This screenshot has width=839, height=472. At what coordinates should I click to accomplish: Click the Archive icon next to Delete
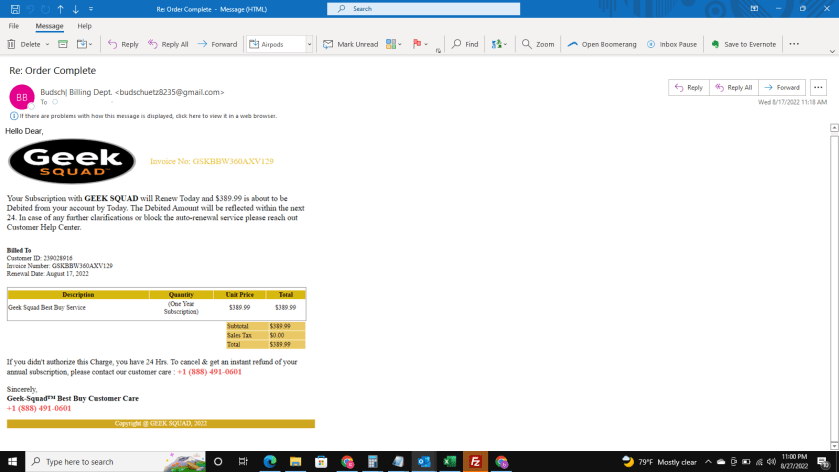[x=63, y=44]
